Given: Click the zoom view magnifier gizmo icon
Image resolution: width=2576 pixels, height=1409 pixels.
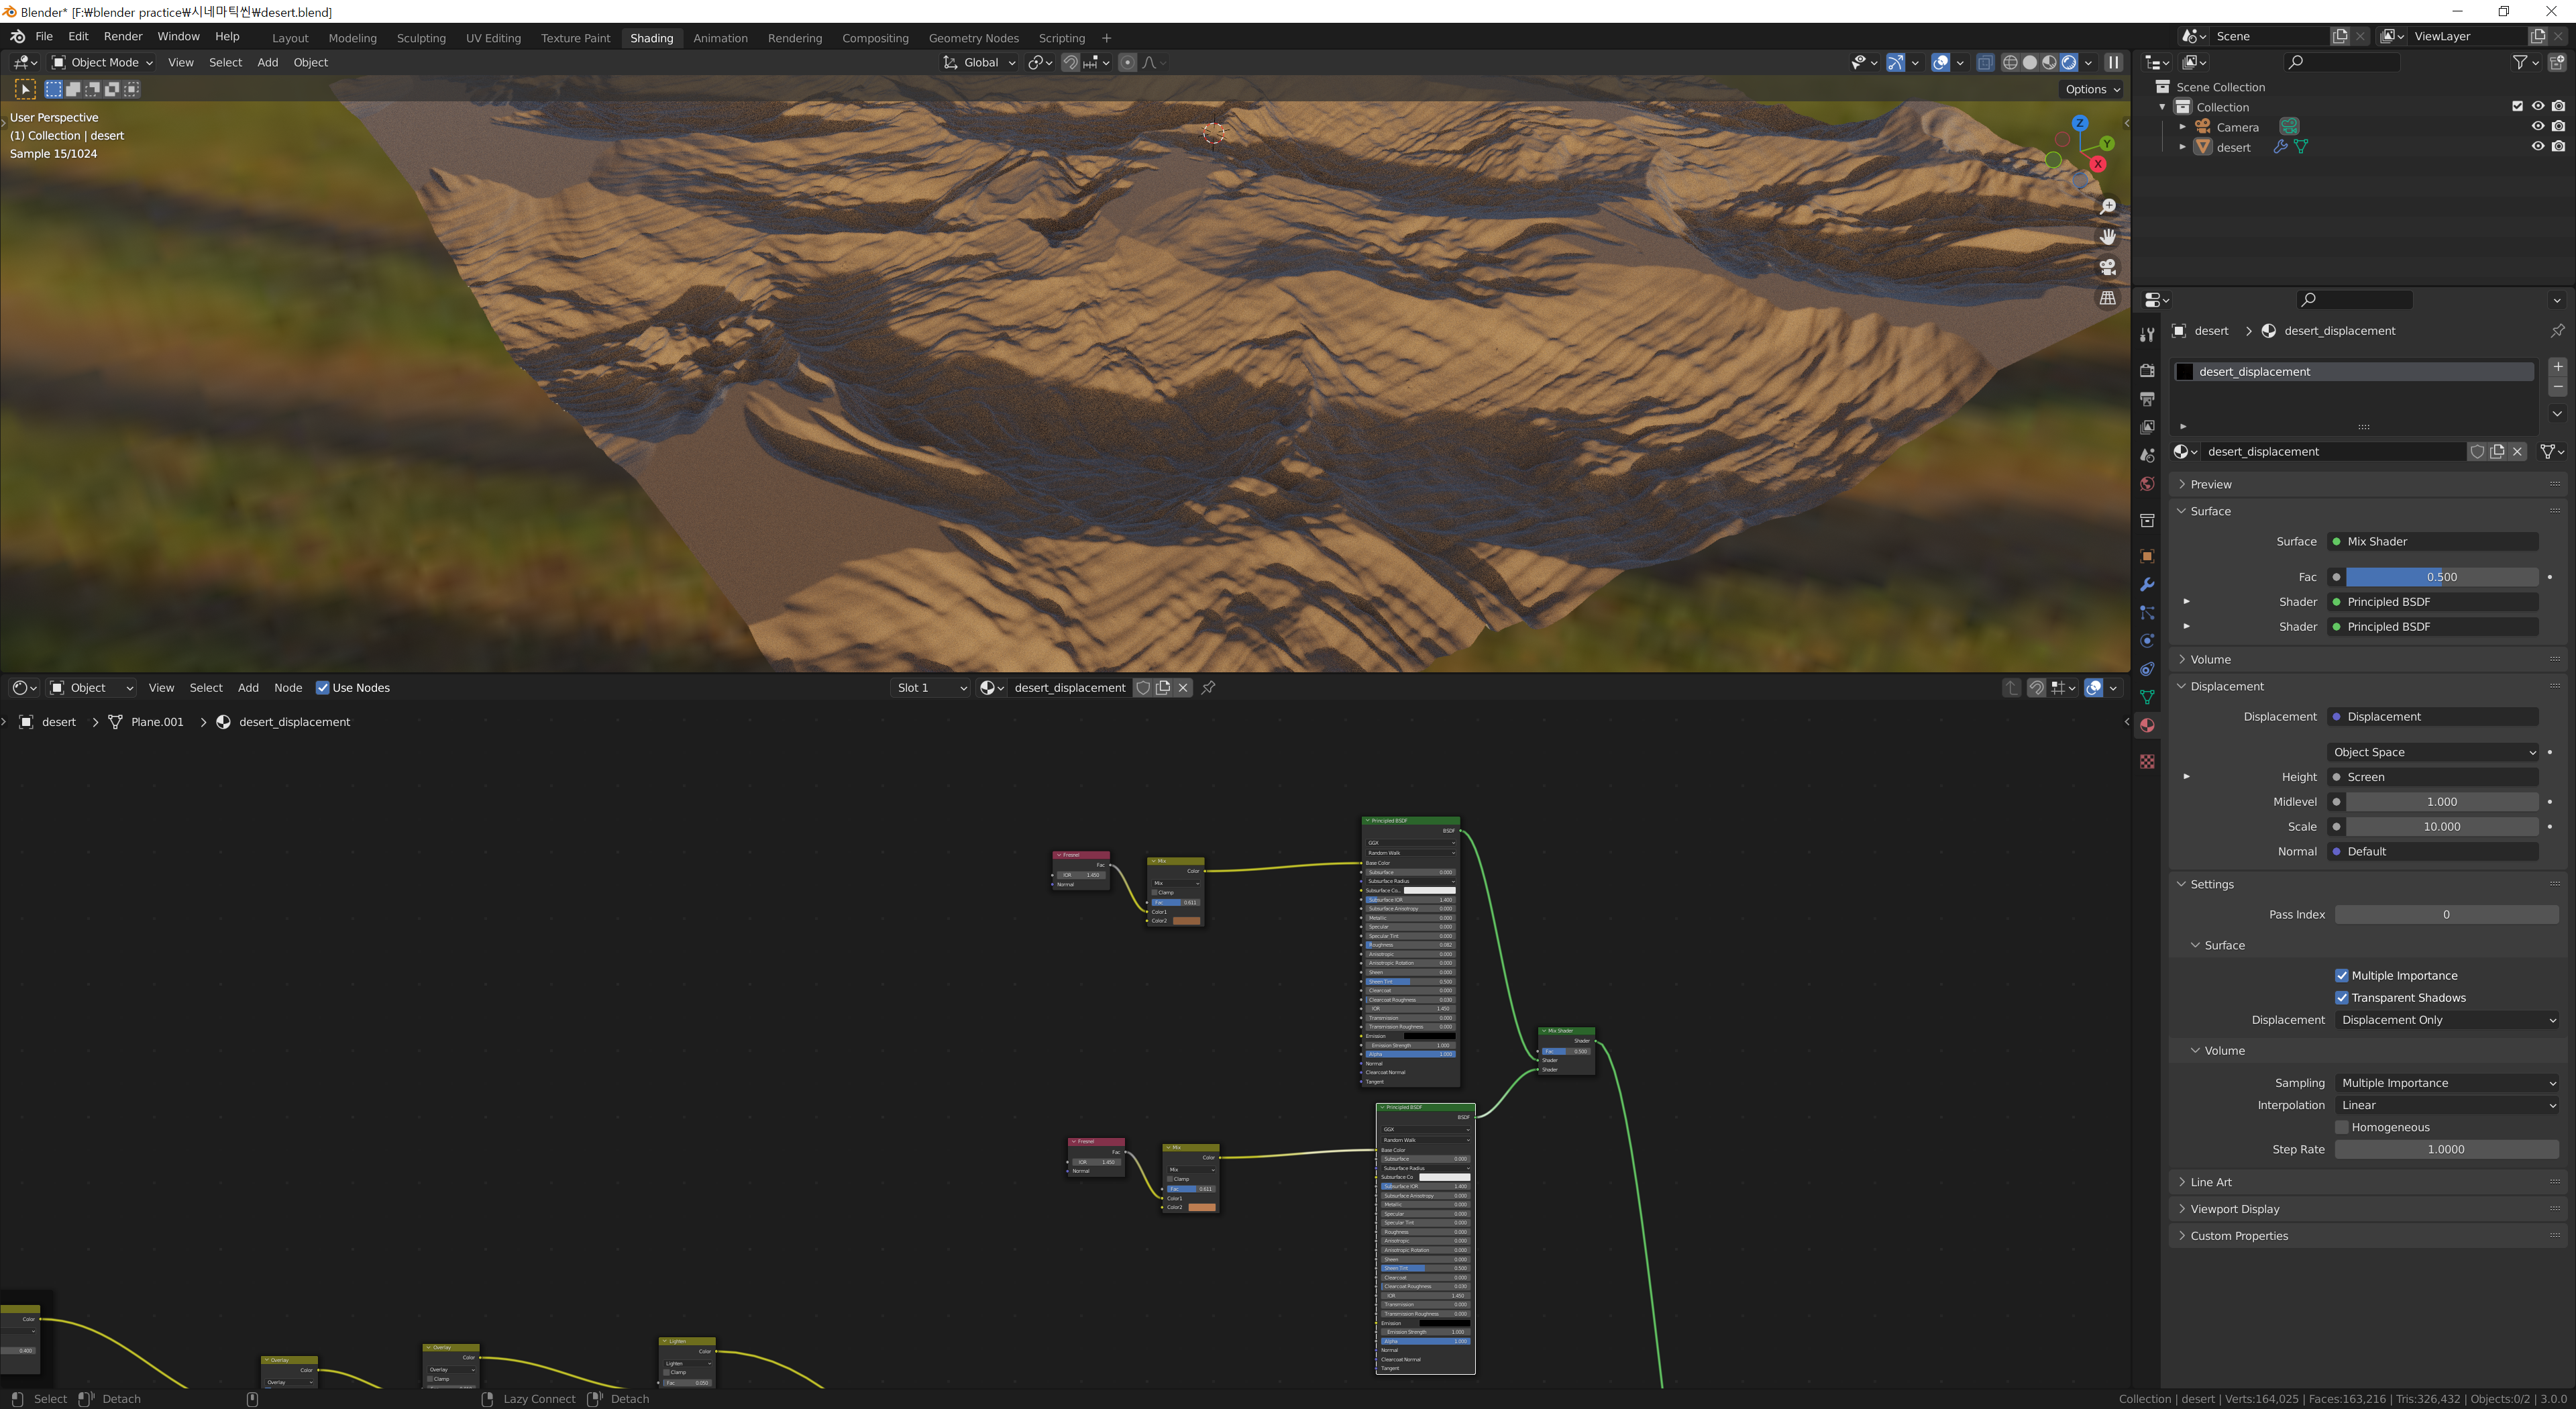Looking at the screenshot, I should [x=2107, y=207].
